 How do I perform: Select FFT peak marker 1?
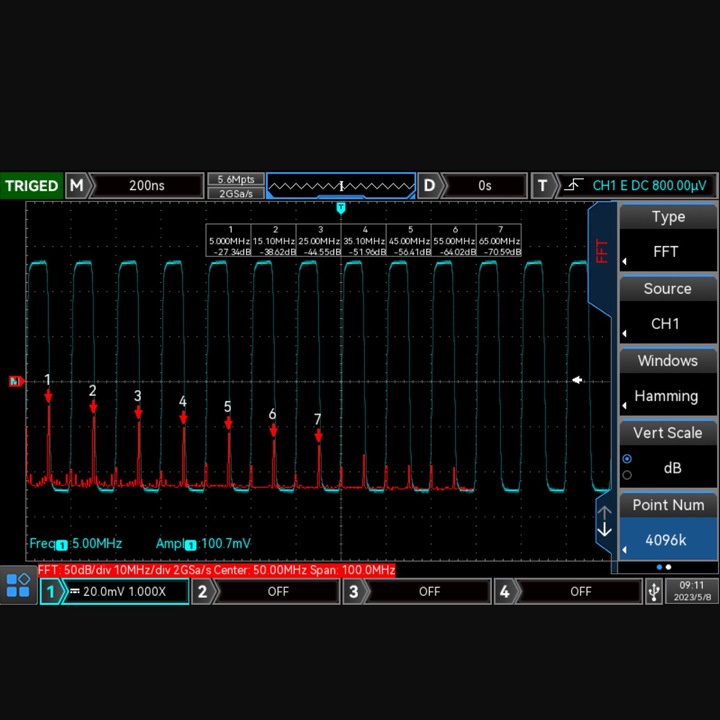48,396
